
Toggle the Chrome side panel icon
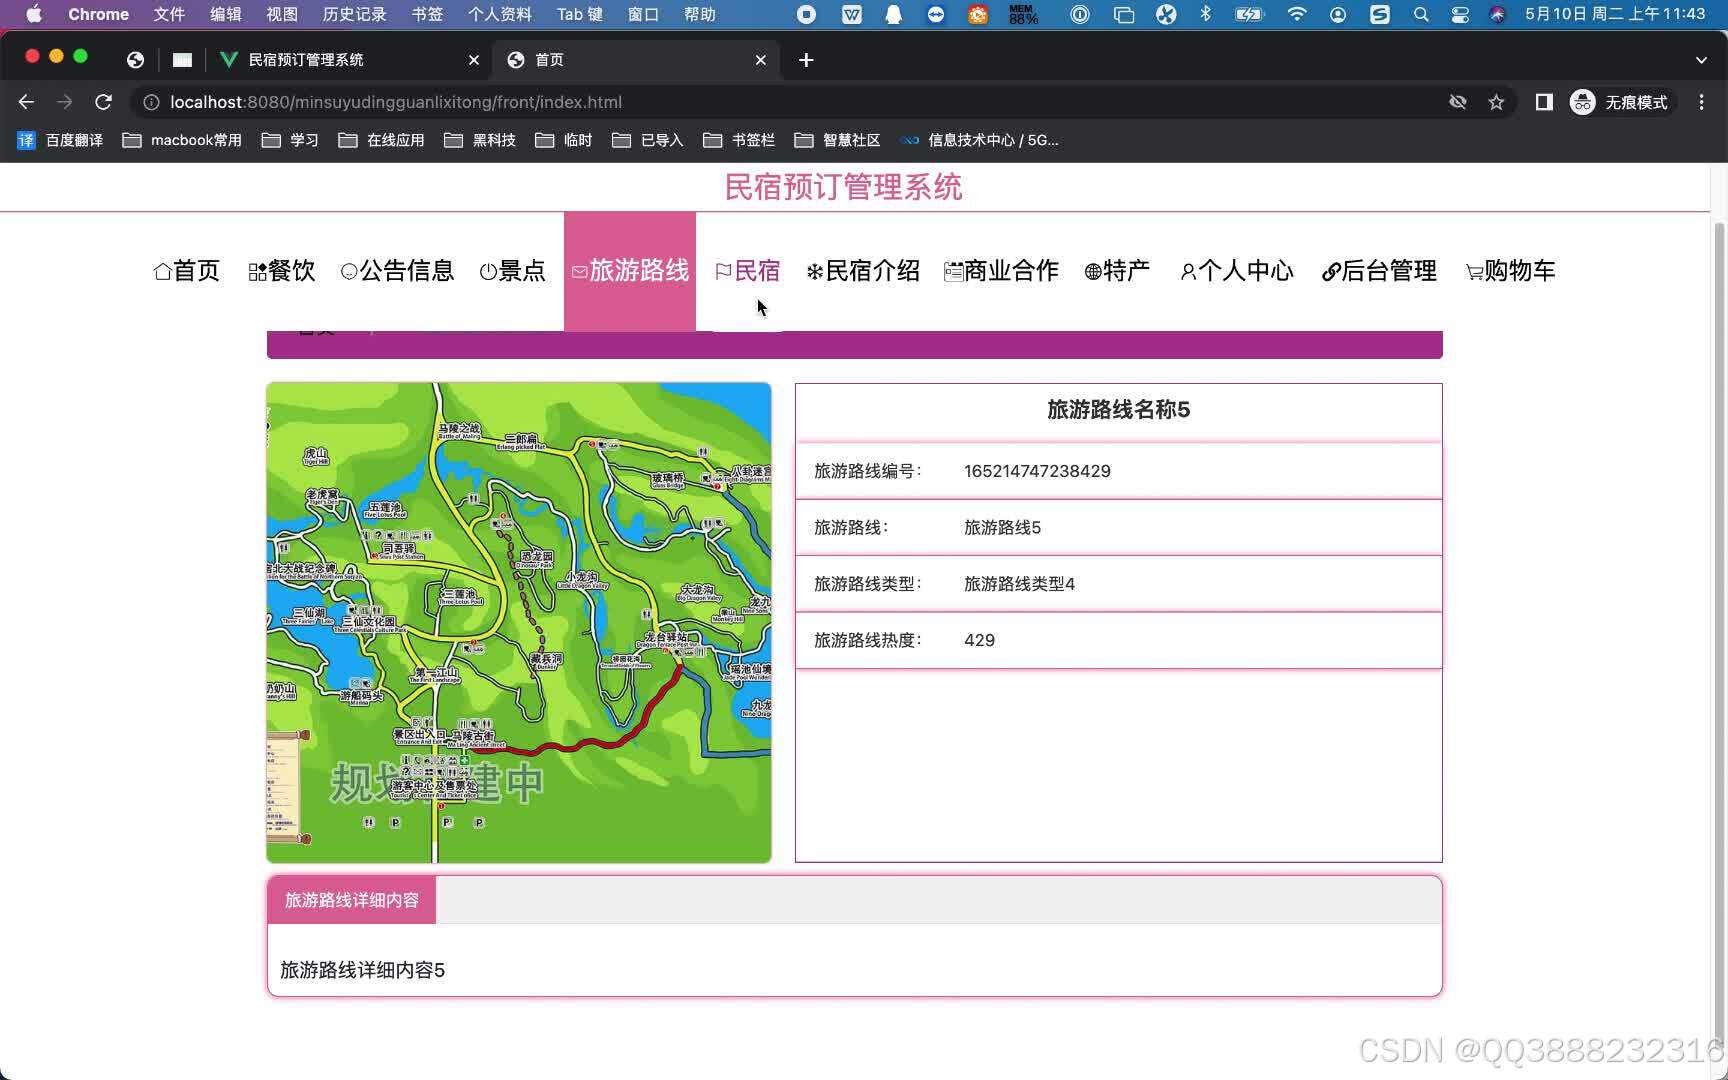coord(1544,102)
